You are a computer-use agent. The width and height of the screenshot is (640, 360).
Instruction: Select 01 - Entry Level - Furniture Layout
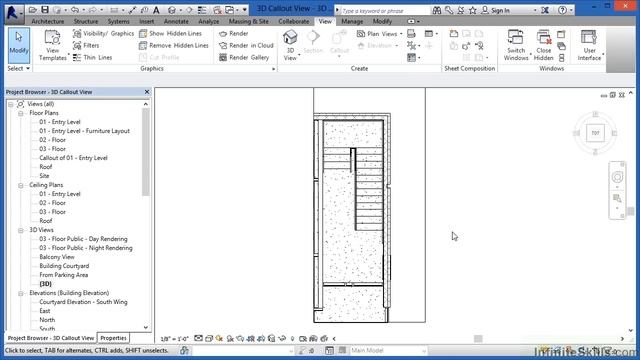84,131
